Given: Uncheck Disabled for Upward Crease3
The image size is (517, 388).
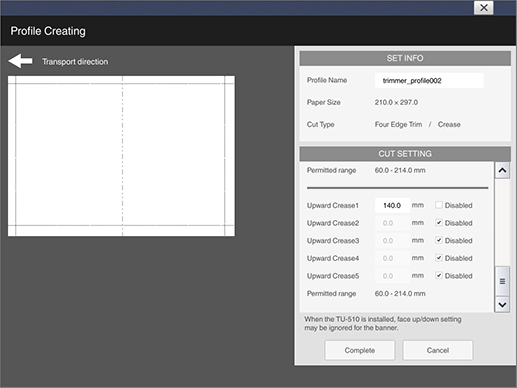Looking at the screenshot, I should pyautogui.click(x=439, y=240).
